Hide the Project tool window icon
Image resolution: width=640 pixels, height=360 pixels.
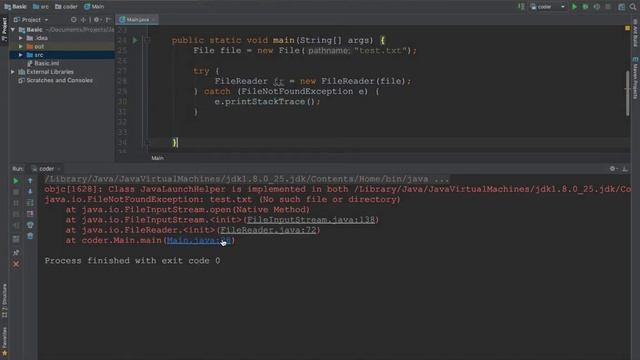pyautogui.click(x=108, y=20)
